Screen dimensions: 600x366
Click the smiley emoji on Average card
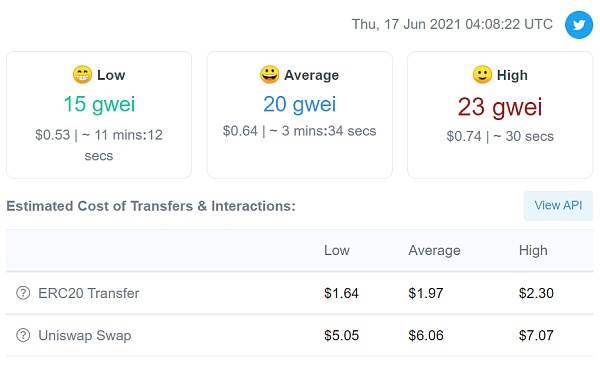coord(269,74)
